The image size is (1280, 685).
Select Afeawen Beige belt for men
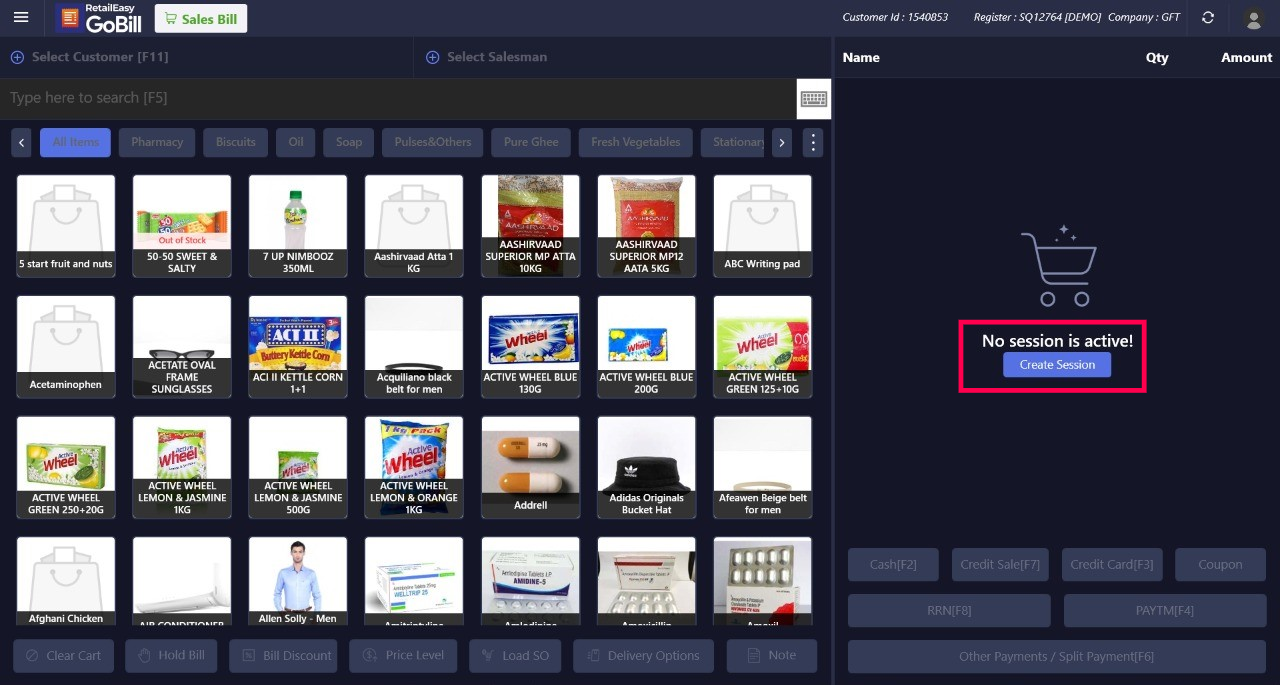point(762,468)
